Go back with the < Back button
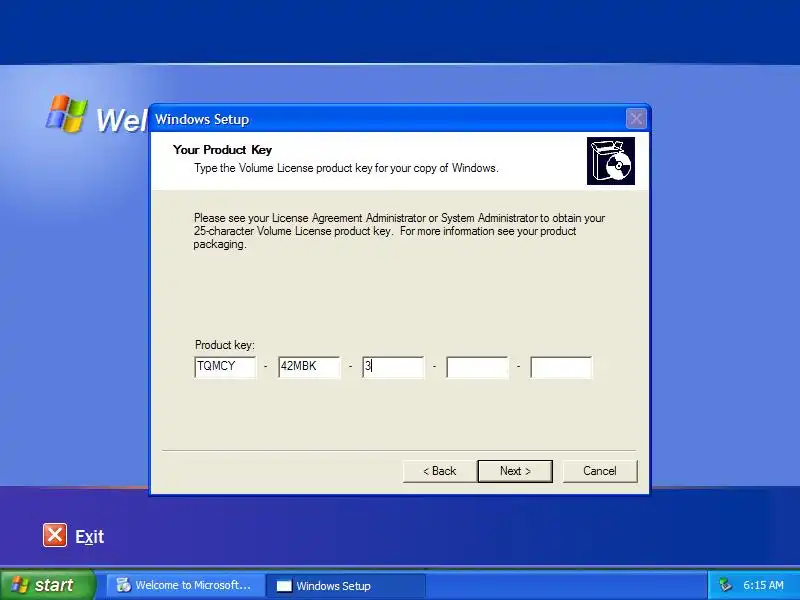The width and height of the screenshot is (800, 600). 439,471
